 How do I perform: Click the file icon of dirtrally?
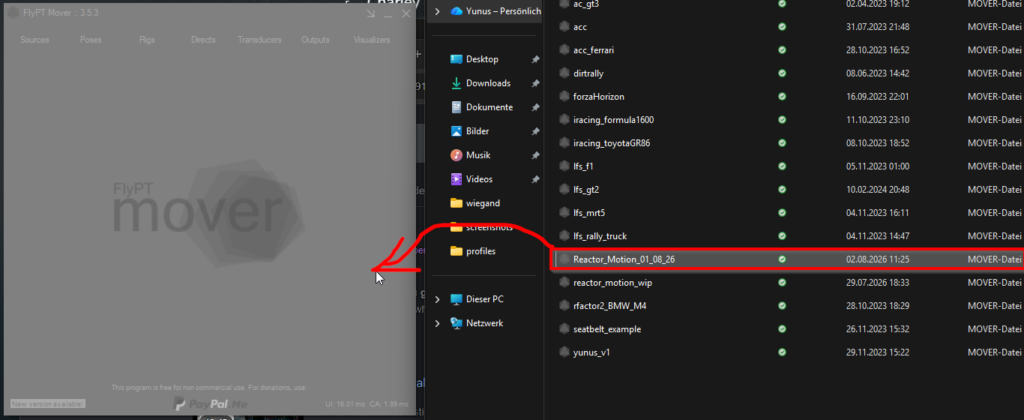(564, 73)
